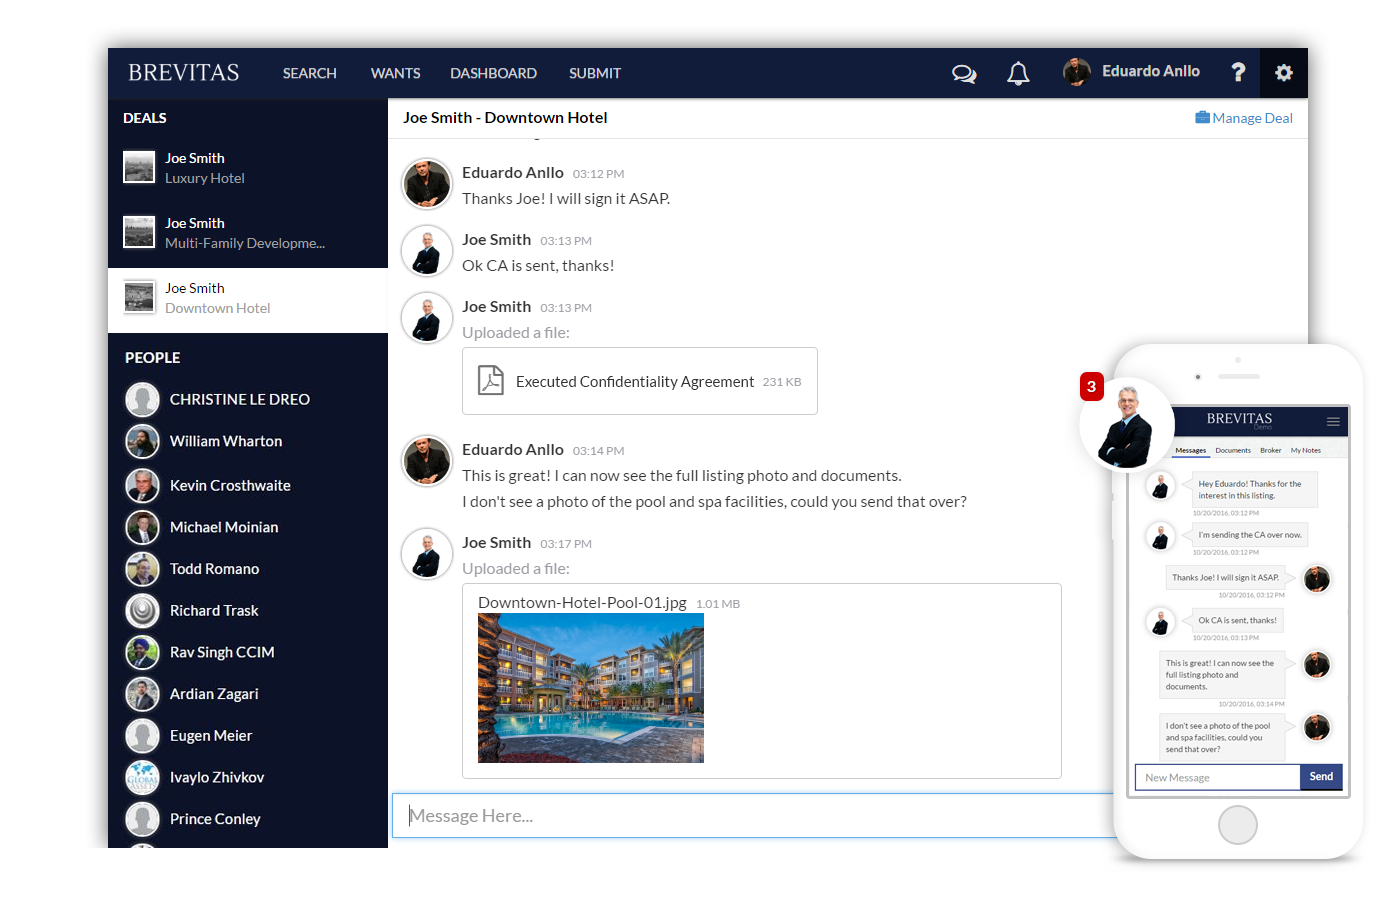Image resolution: width=1400 pixels, height=900 pixels.
Task: Click Richard Trask's avatar
Action: pyautogui.click(x=143, y=610)
